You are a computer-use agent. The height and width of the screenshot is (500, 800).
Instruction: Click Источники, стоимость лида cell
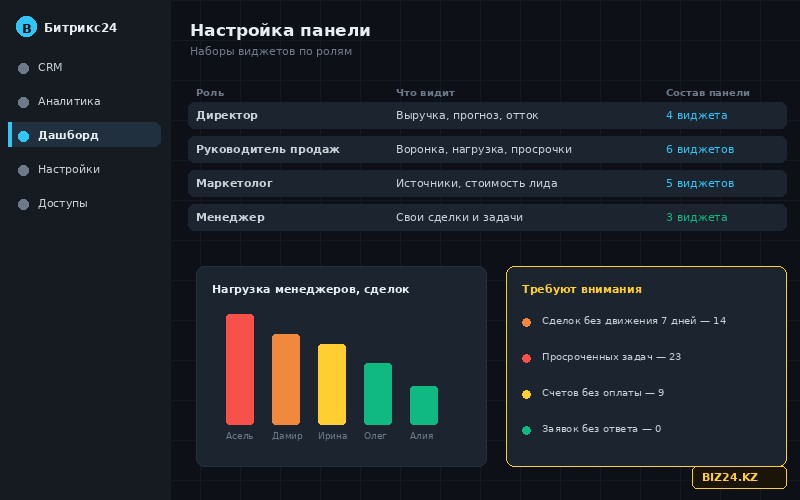click(477, 183)
